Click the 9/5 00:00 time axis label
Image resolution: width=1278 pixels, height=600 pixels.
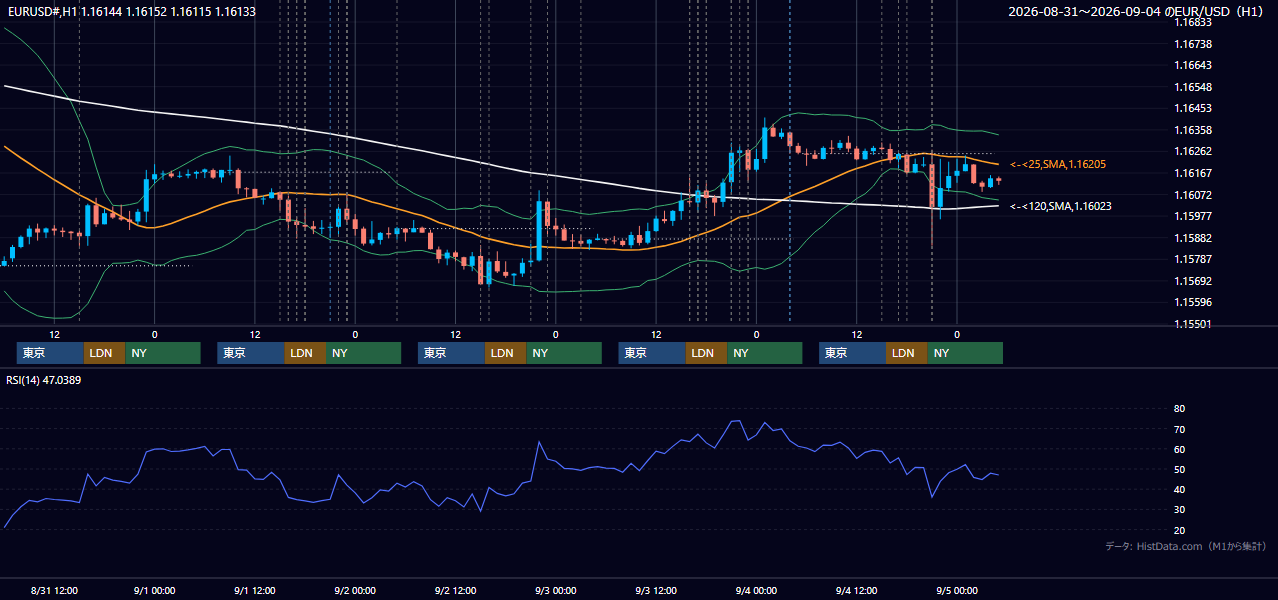(957, 591)
